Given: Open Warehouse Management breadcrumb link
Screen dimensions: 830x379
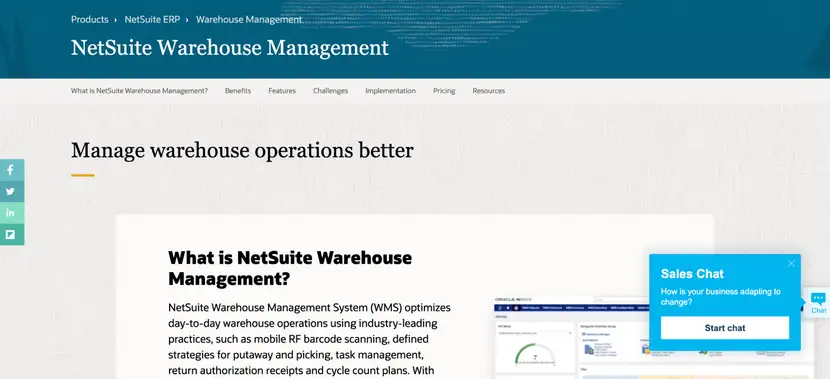Looking at the screenshot, I should (249, 20).
